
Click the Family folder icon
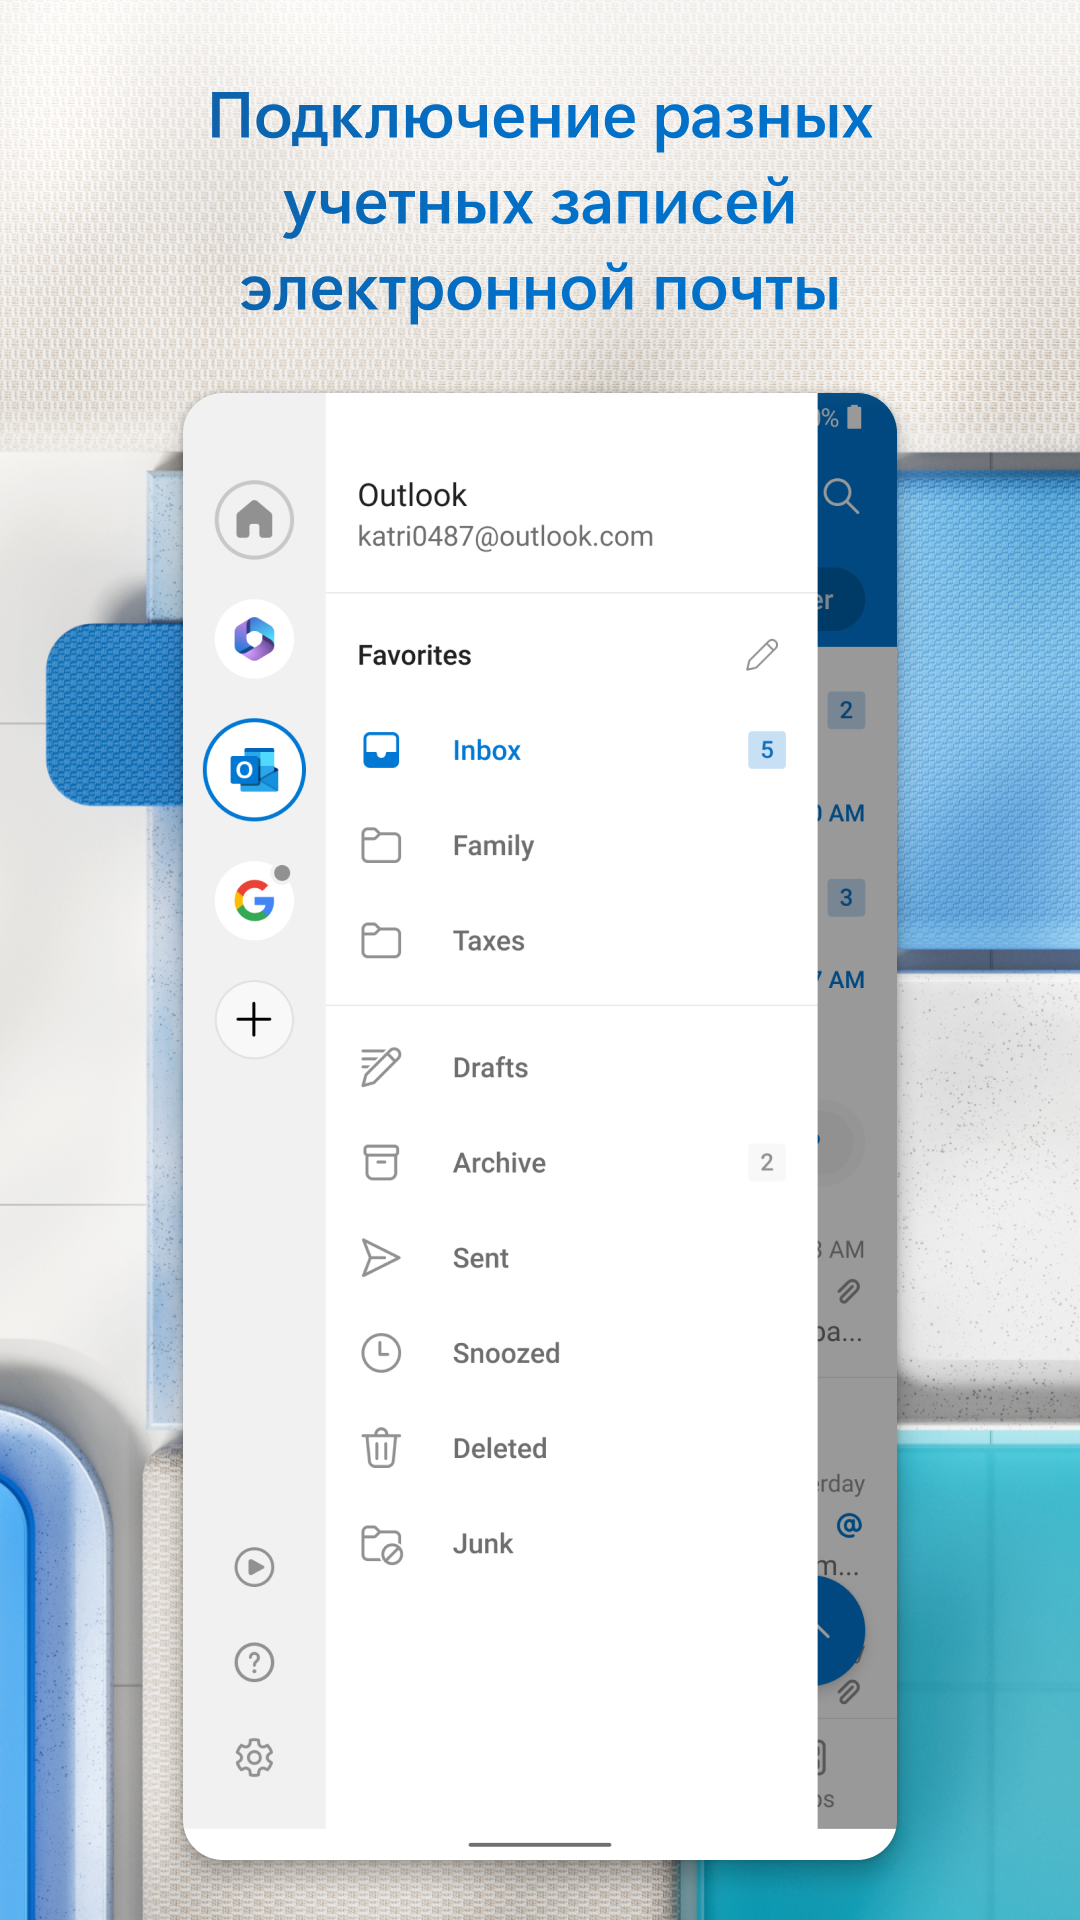click(381, 846)
